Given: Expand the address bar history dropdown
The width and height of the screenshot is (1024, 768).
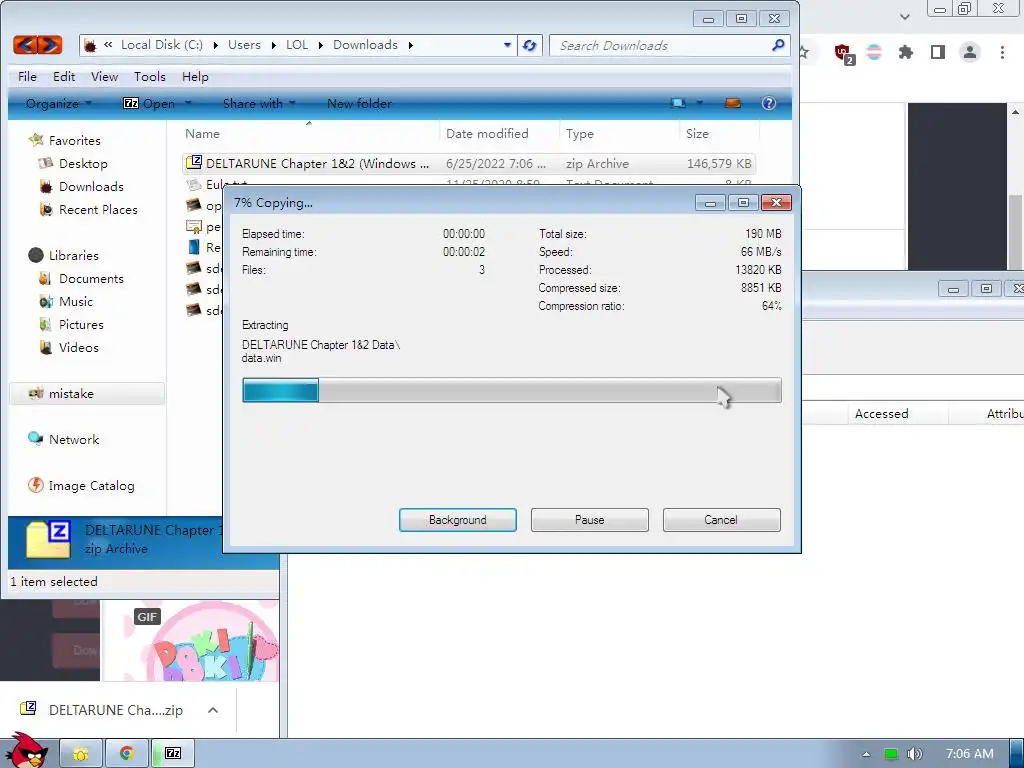Looking at the screenshot, I should pyautogui.click(x=507, y=45).
